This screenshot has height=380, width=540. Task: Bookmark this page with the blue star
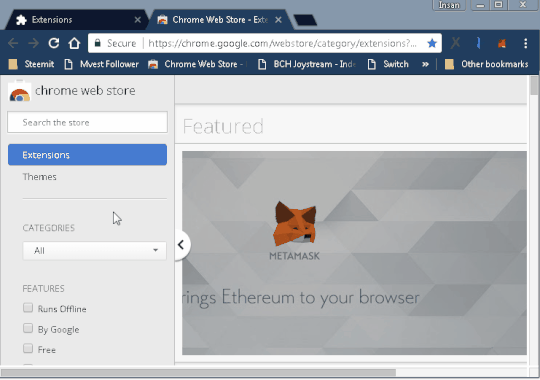[432, 43]
